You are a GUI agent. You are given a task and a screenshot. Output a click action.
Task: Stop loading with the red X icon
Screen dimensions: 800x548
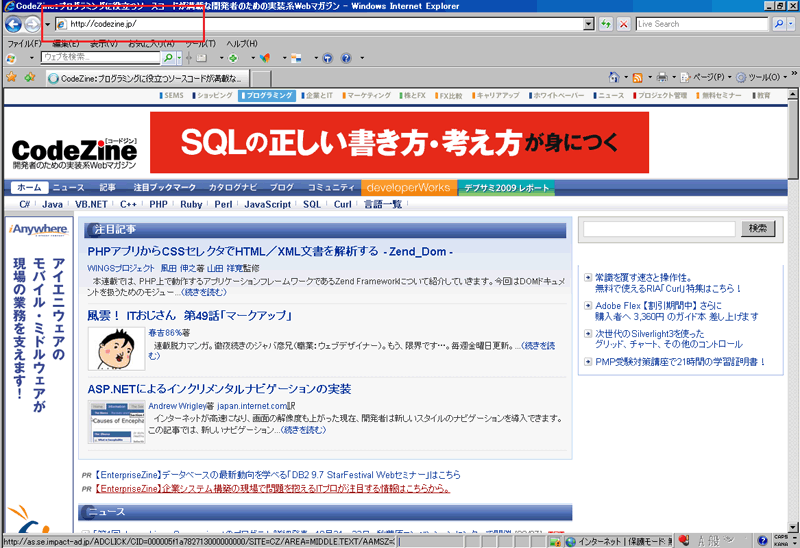[x=623, y=24]
